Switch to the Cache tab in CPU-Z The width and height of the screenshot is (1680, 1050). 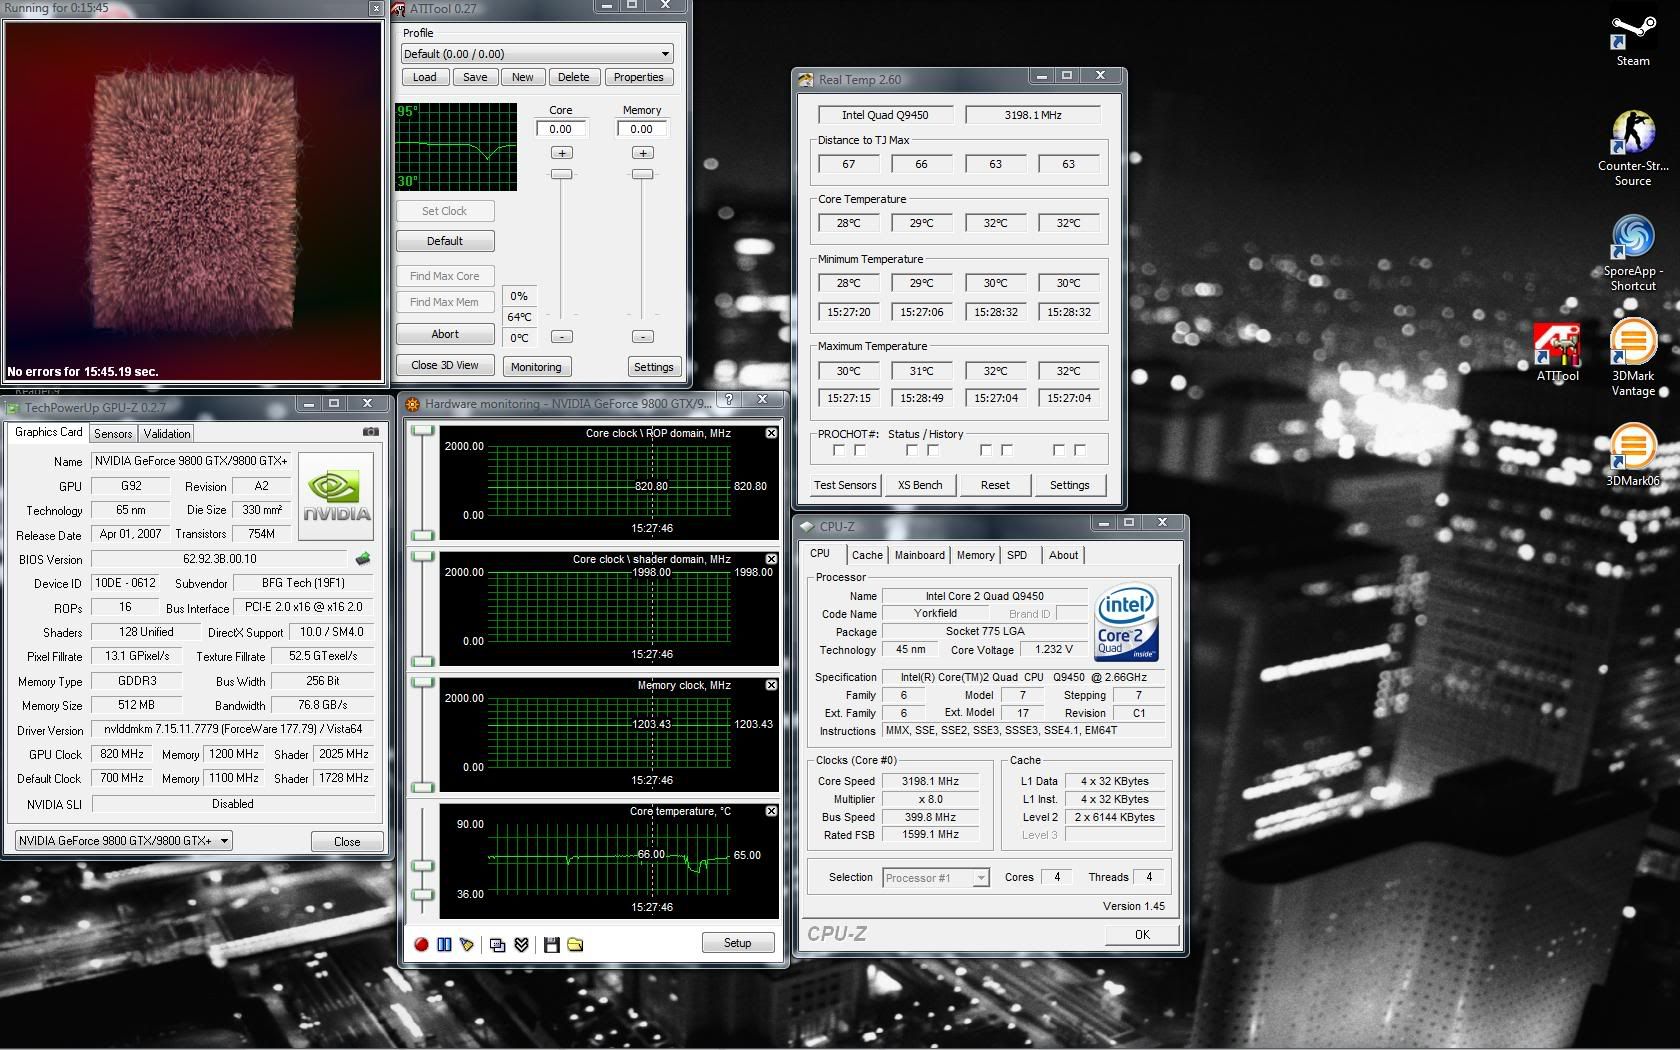[867, 555]
